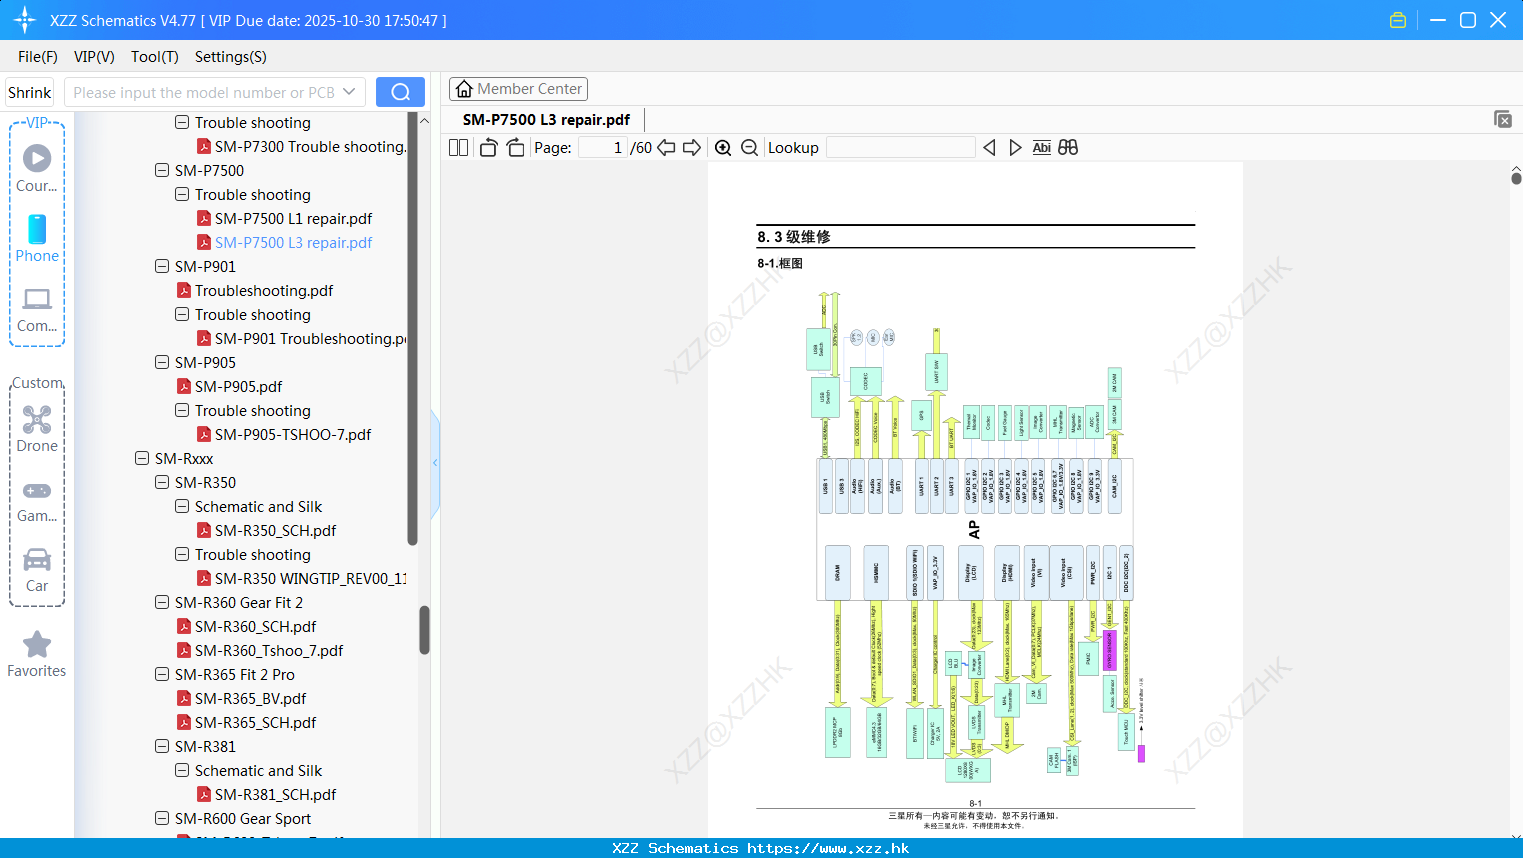
Task: Open the Tool(T) menu
Action: pyautogui.click(x=155, y=57)
